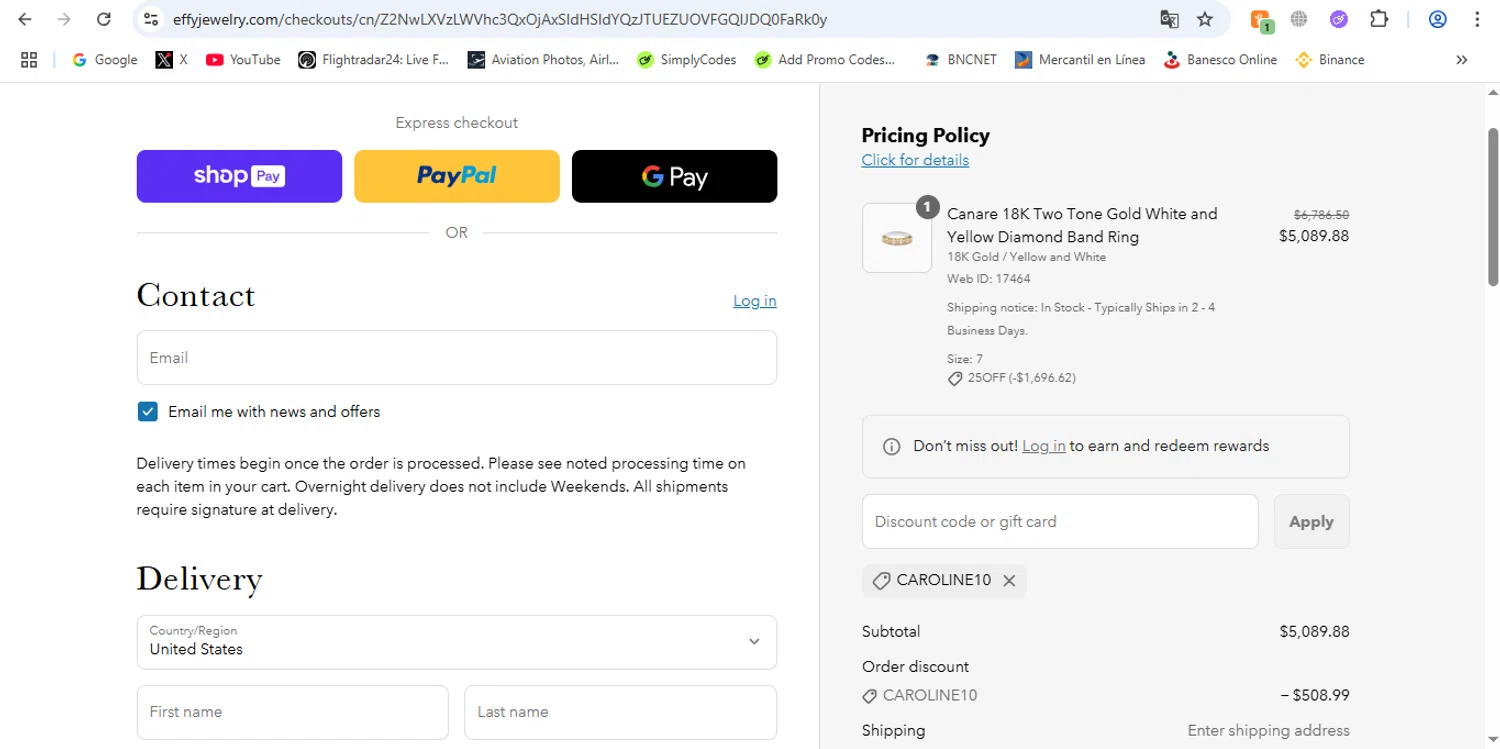The height and width of the screenshot is (749, 1500).
Task: Pay with PayPal
Action: pyautogui.click(x=457, y=176)
